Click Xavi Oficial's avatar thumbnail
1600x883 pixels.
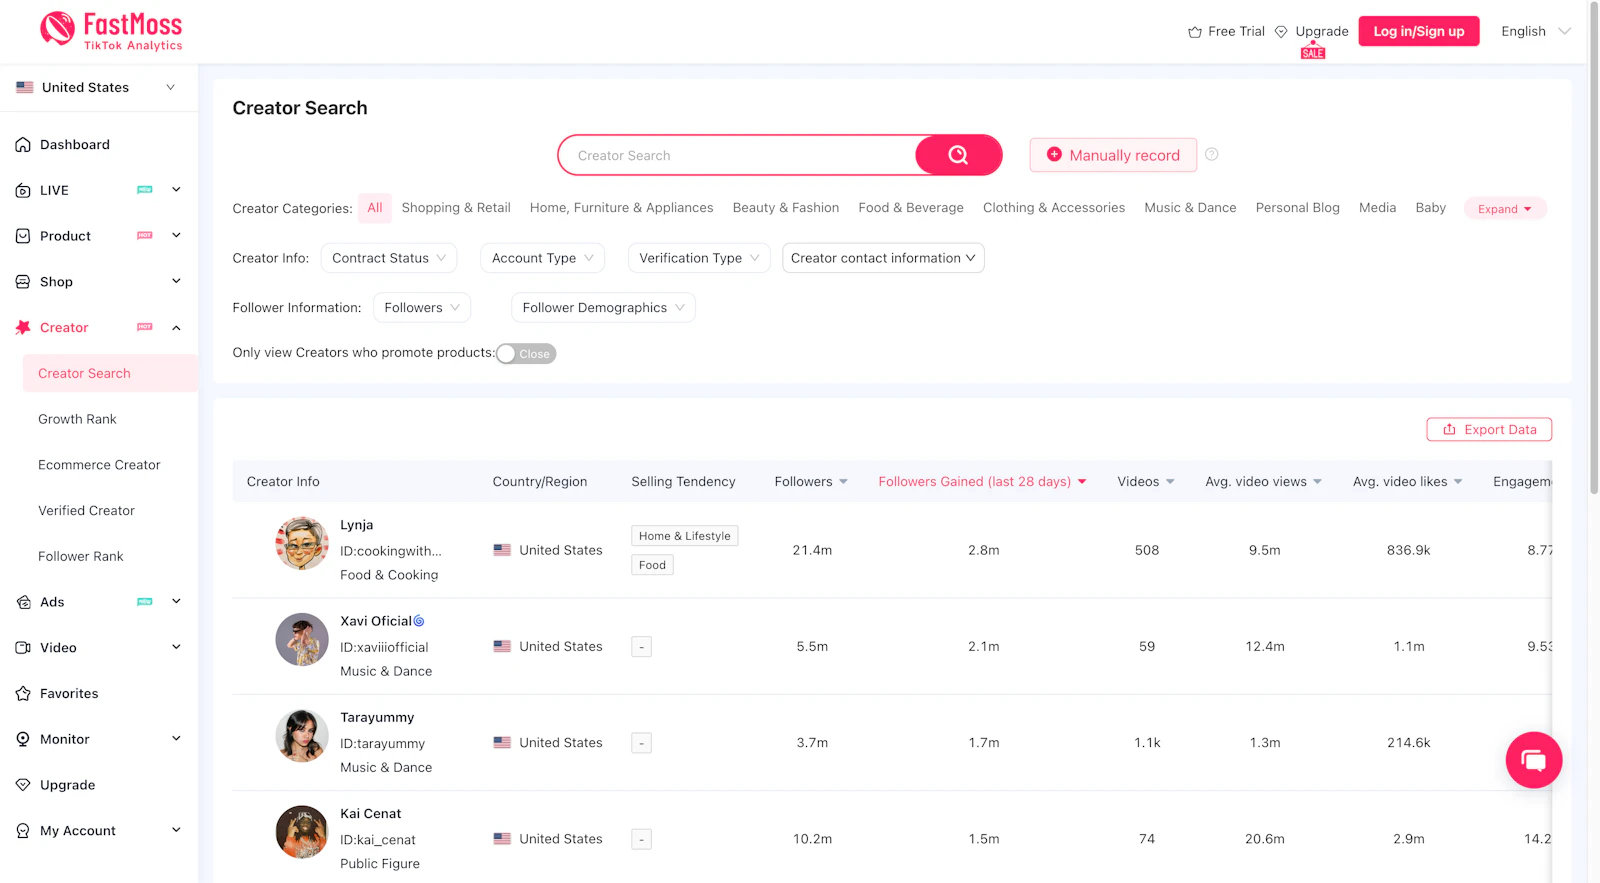click(x=302, y=640)
